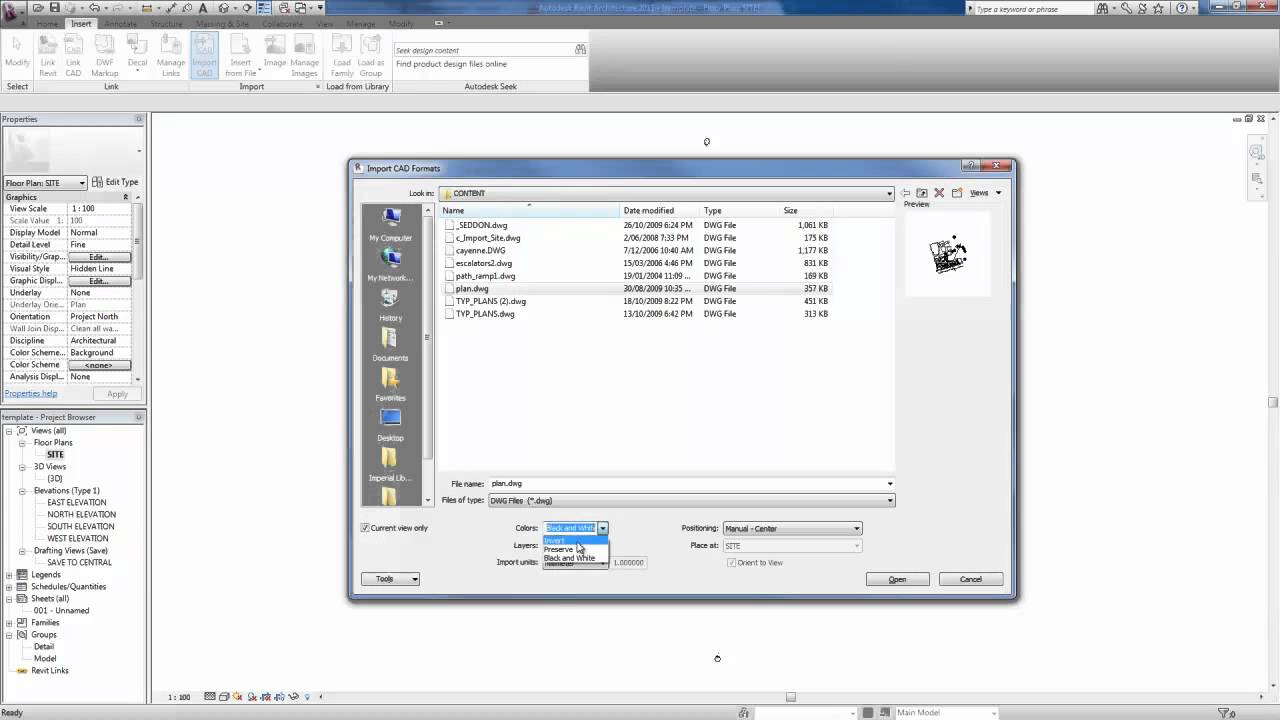Choose Black and White list option
Screen dimensions: 1280x720
click(575, 558)
